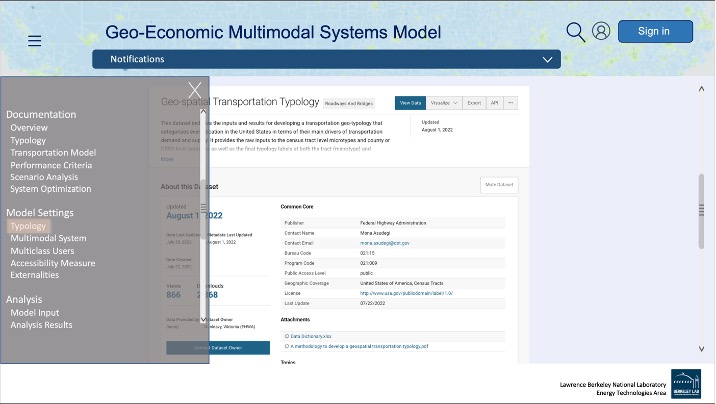
Task: Open System Optimization documentation
Action: coord(51,189)
